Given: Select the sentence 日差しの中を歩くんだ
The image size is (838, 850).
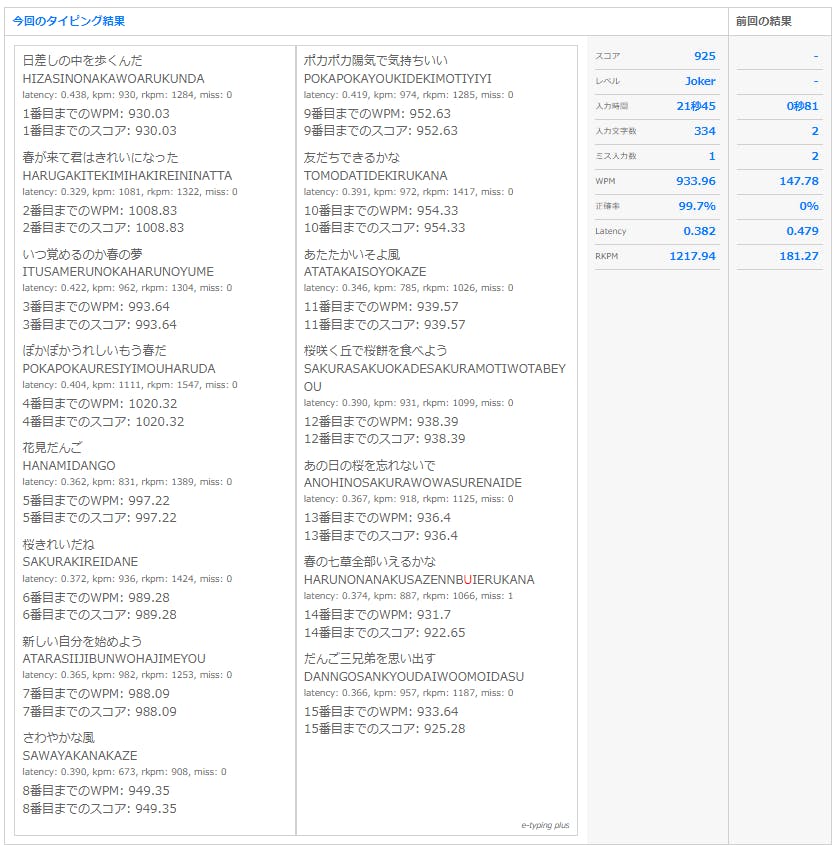Looking at the screenshot, I should 83,61.
